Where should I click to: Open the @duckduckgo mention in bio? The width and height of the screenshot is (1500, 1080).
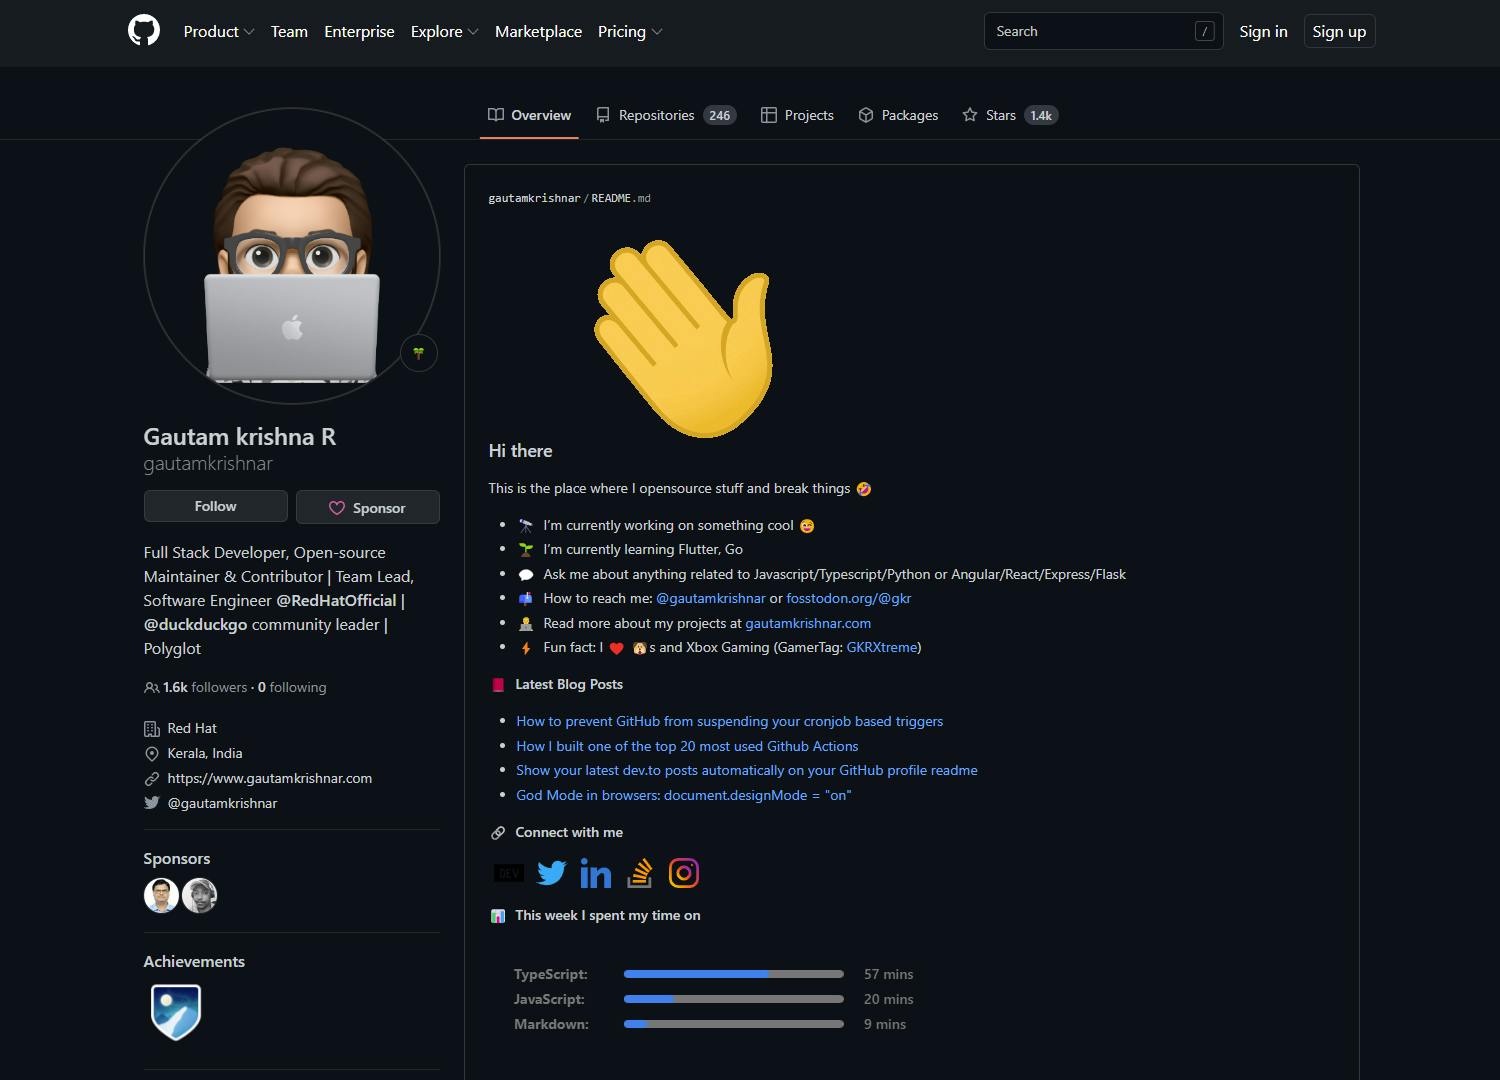pyautogui.click(x=195, y=624)
